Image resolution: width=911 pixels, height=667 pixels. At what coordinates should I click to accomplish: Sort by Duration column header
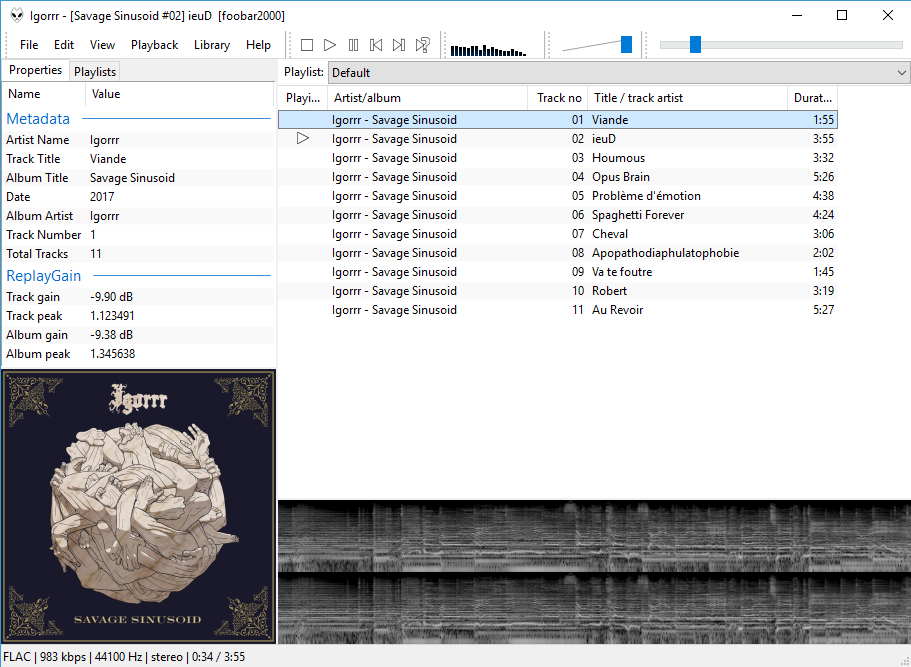coord(812,98)
